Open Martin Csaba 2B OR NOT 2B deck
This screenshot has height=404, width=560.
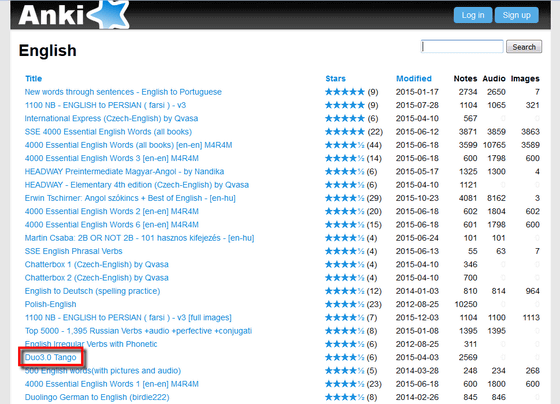coord(139,238)
